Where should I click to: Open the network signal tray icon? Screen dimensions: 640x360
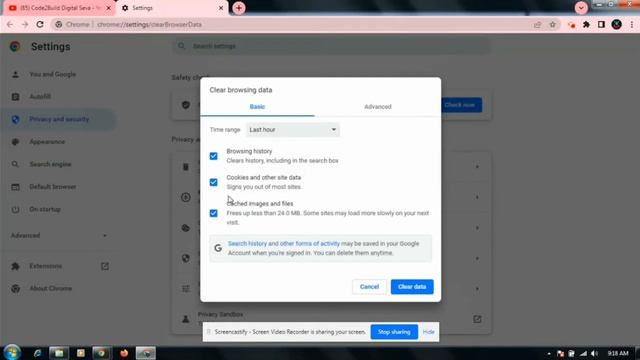pyautogui.click(x=583, y=353)
